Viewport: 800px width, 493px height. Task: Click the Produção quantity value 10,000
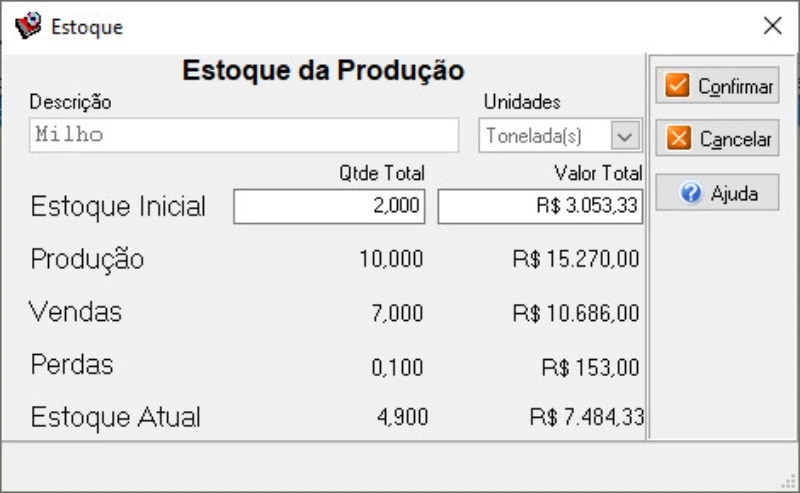(391, 259)
